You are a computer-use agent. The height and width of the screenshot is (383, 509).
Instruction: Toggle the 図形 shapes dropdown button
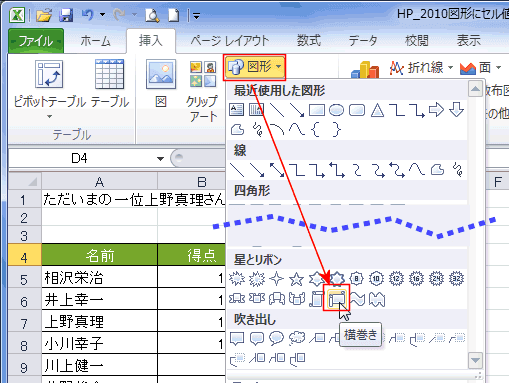click(254, 68)
